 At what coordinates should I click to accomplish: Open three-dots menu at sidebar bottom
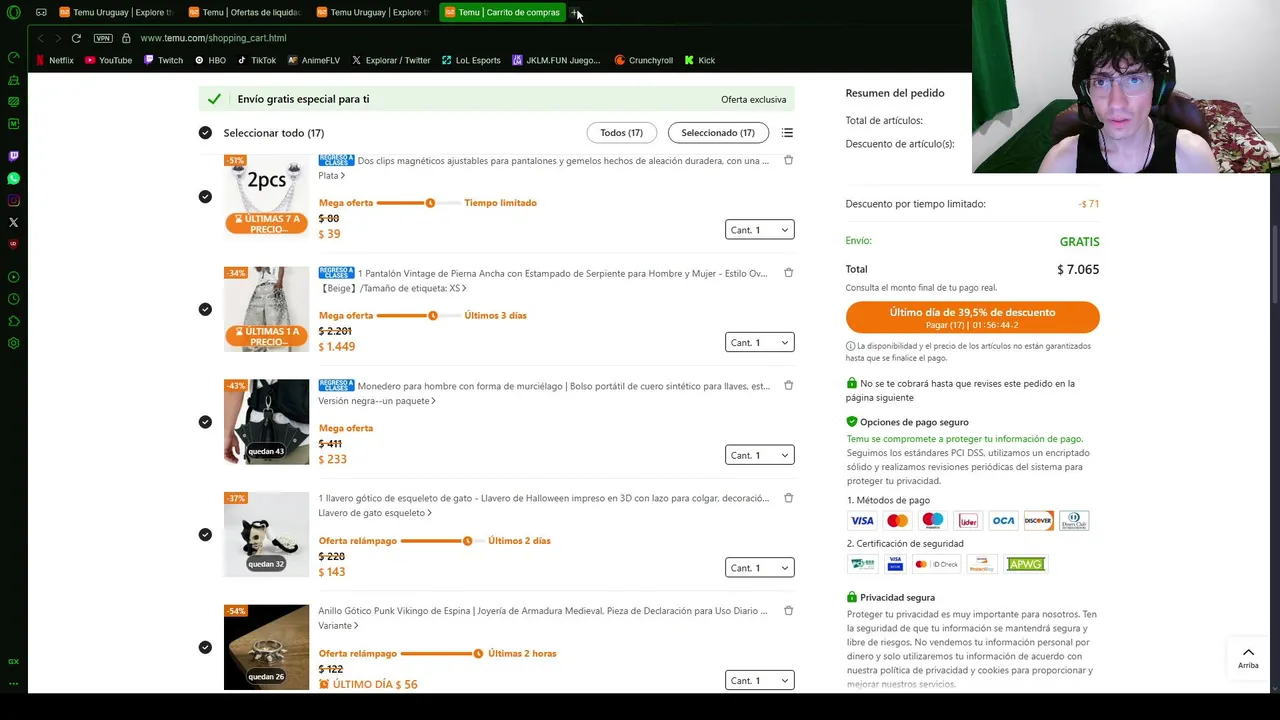tap(13, 684)
